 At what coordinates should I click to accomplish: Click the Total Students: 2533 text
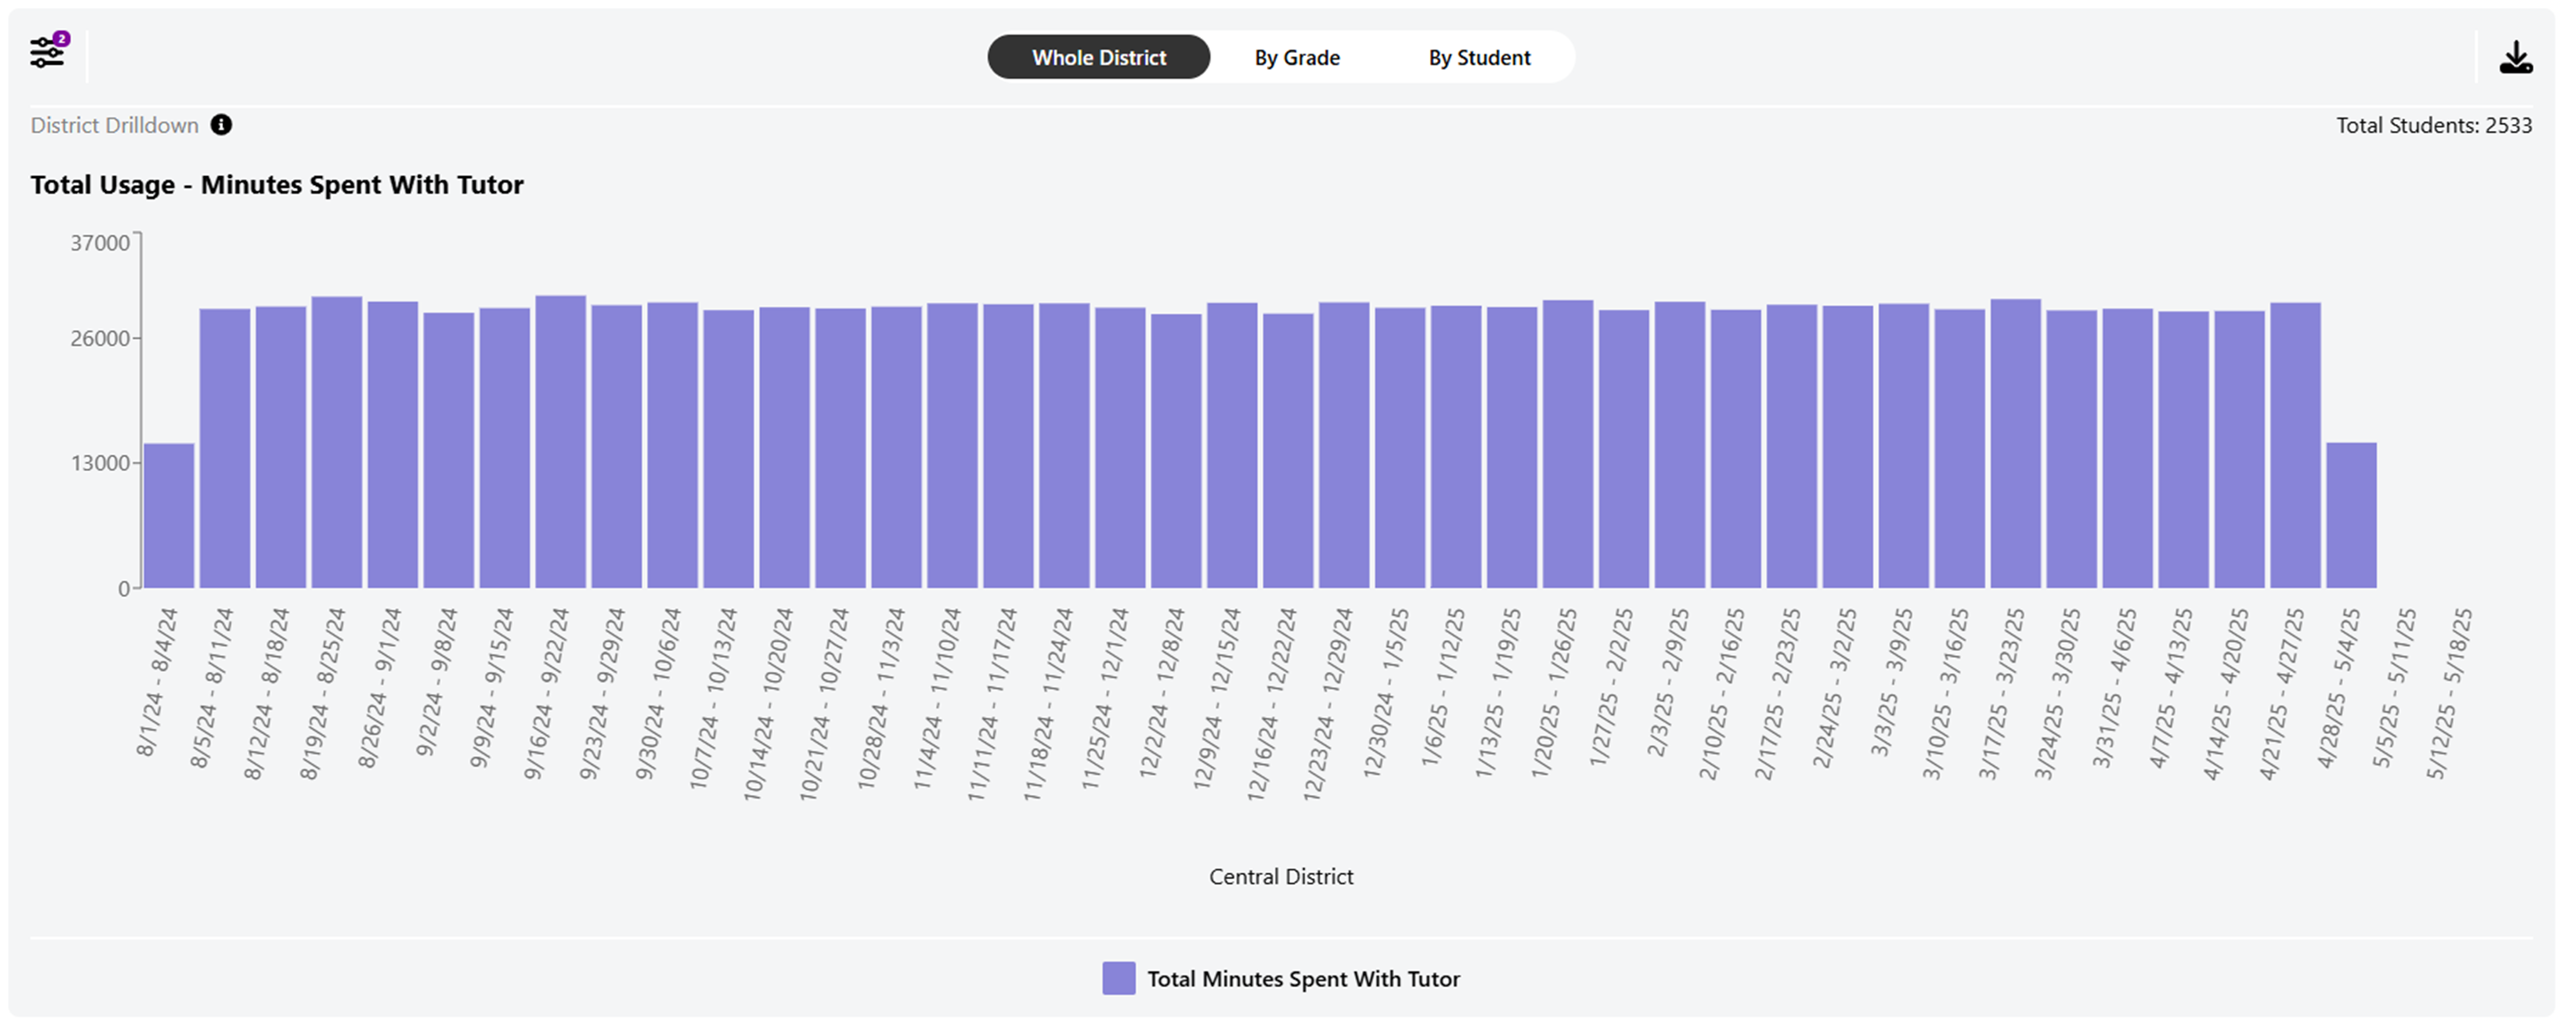tap(2433, 126)
